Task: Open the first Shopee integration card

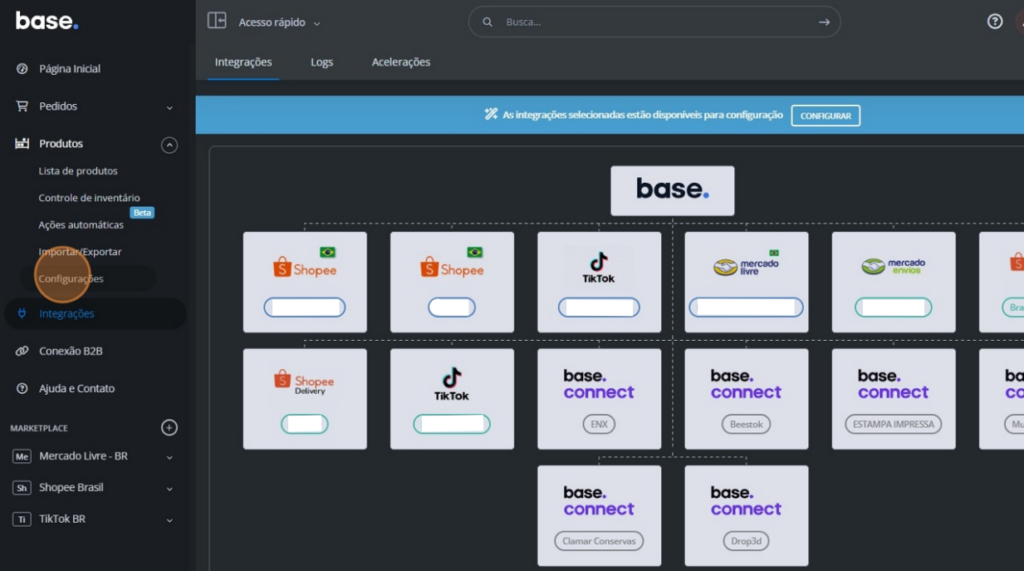Action: point(305,282)
